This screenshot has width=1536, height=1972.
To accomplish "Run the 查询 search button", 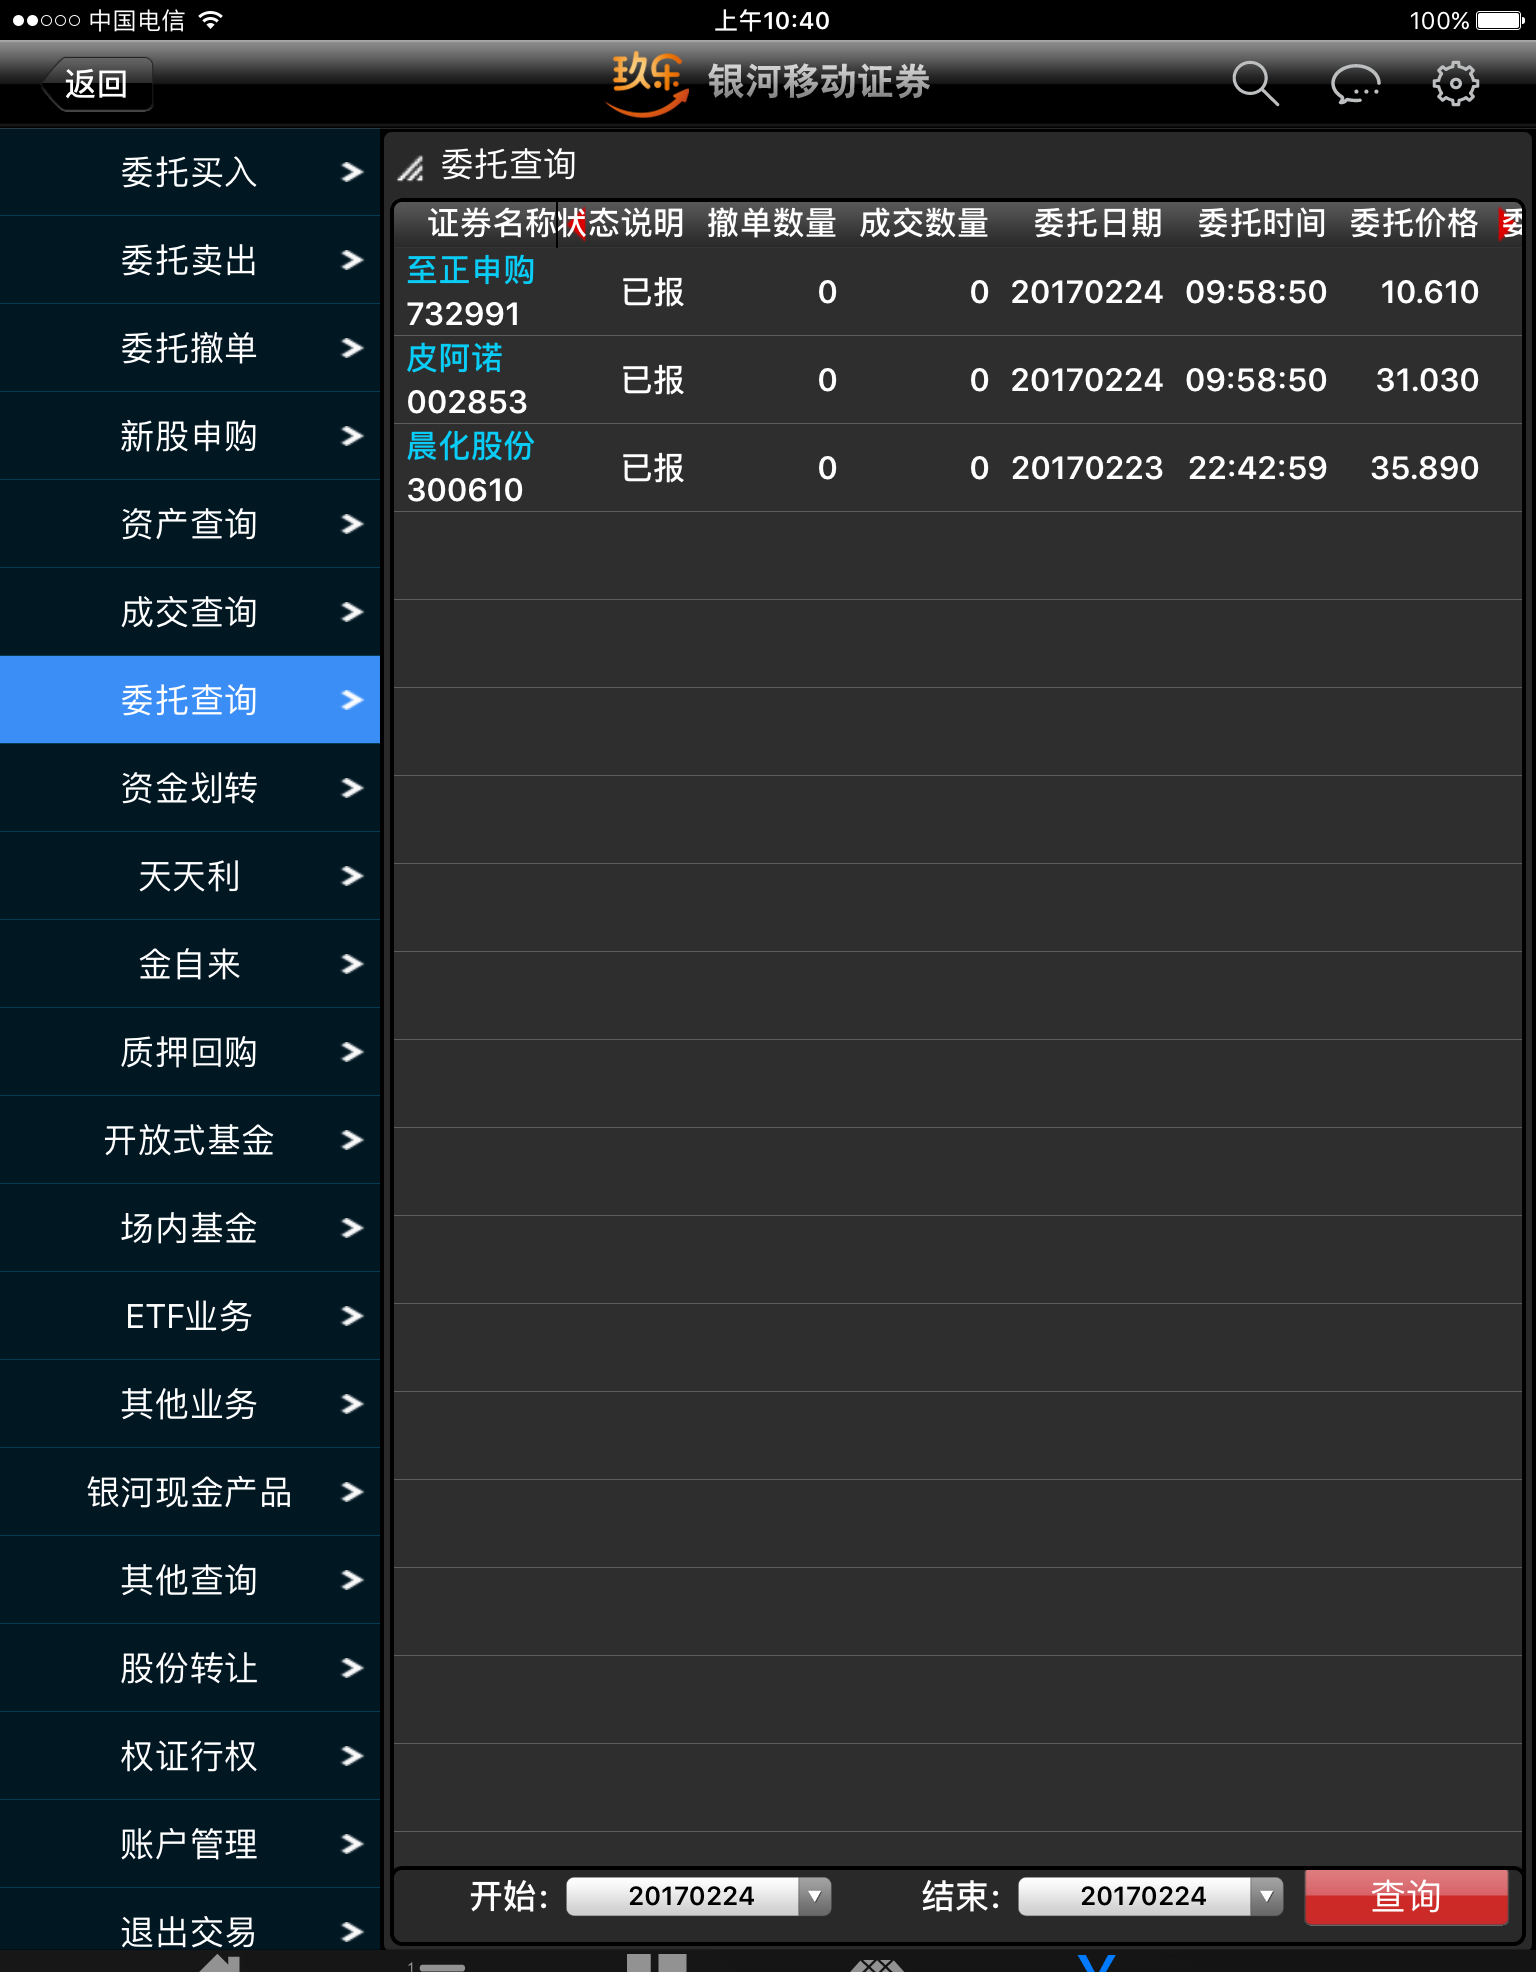I will (1406, 1896).
